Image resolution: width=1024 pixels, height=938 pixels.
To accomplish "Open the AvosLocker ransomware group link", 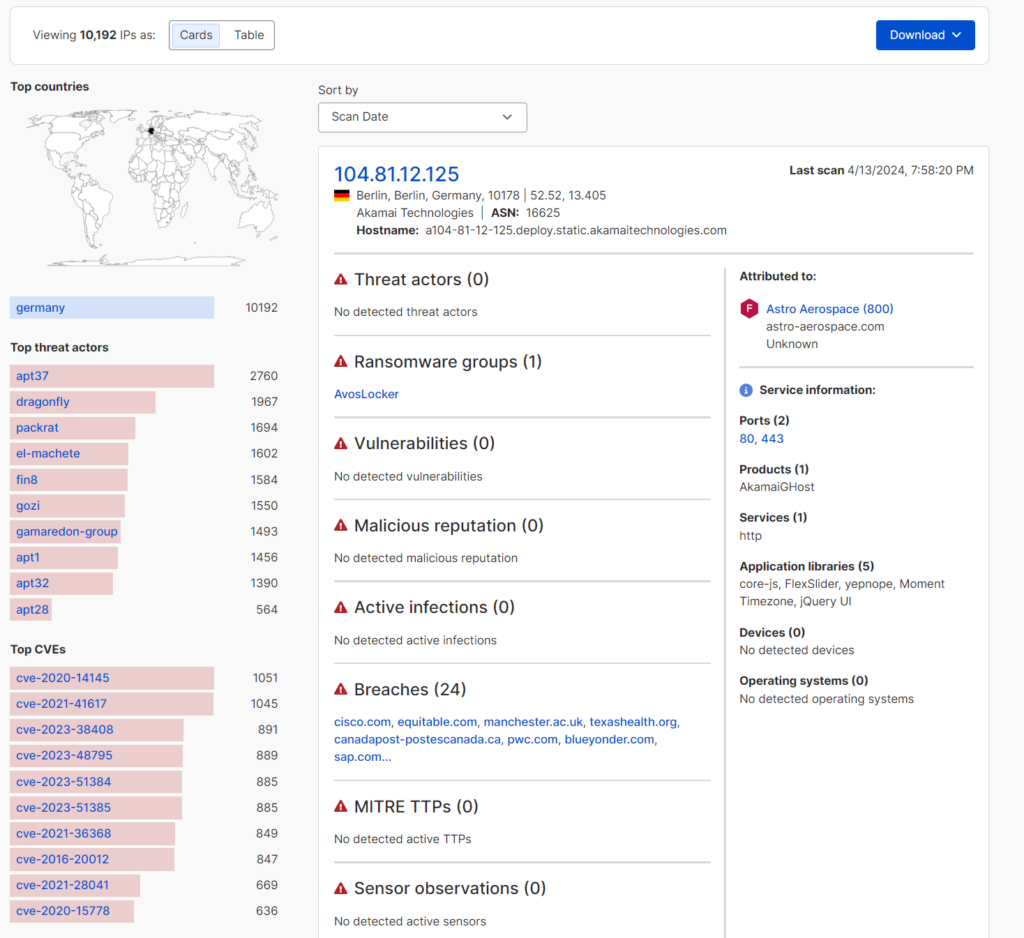I will click(366, 394).
